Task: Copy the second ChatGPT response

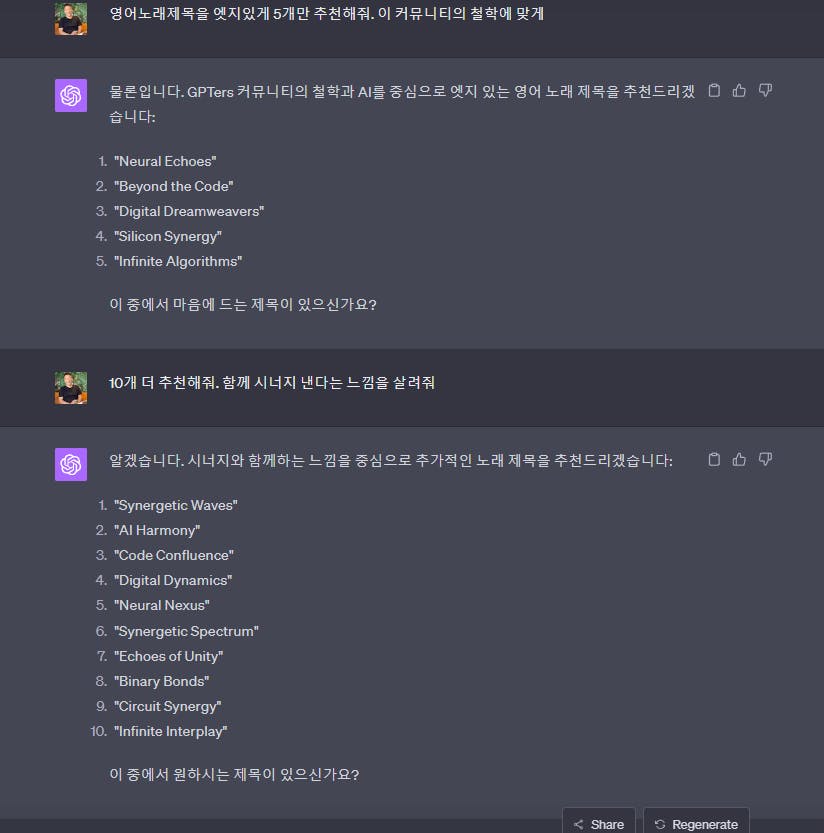Action: point(714,459)
